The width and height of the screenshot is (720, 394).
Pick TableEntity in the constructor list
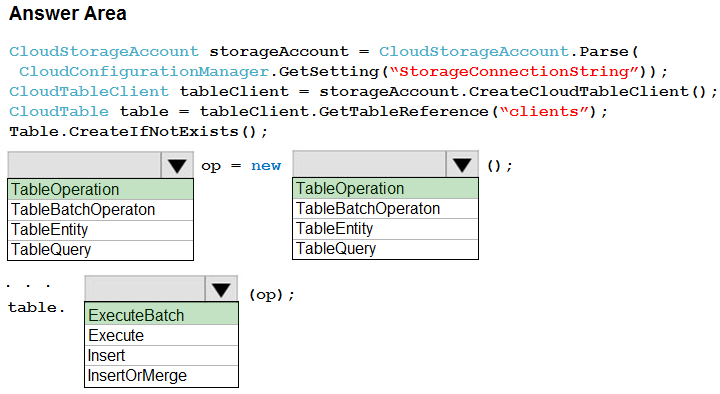coord(385,229)
